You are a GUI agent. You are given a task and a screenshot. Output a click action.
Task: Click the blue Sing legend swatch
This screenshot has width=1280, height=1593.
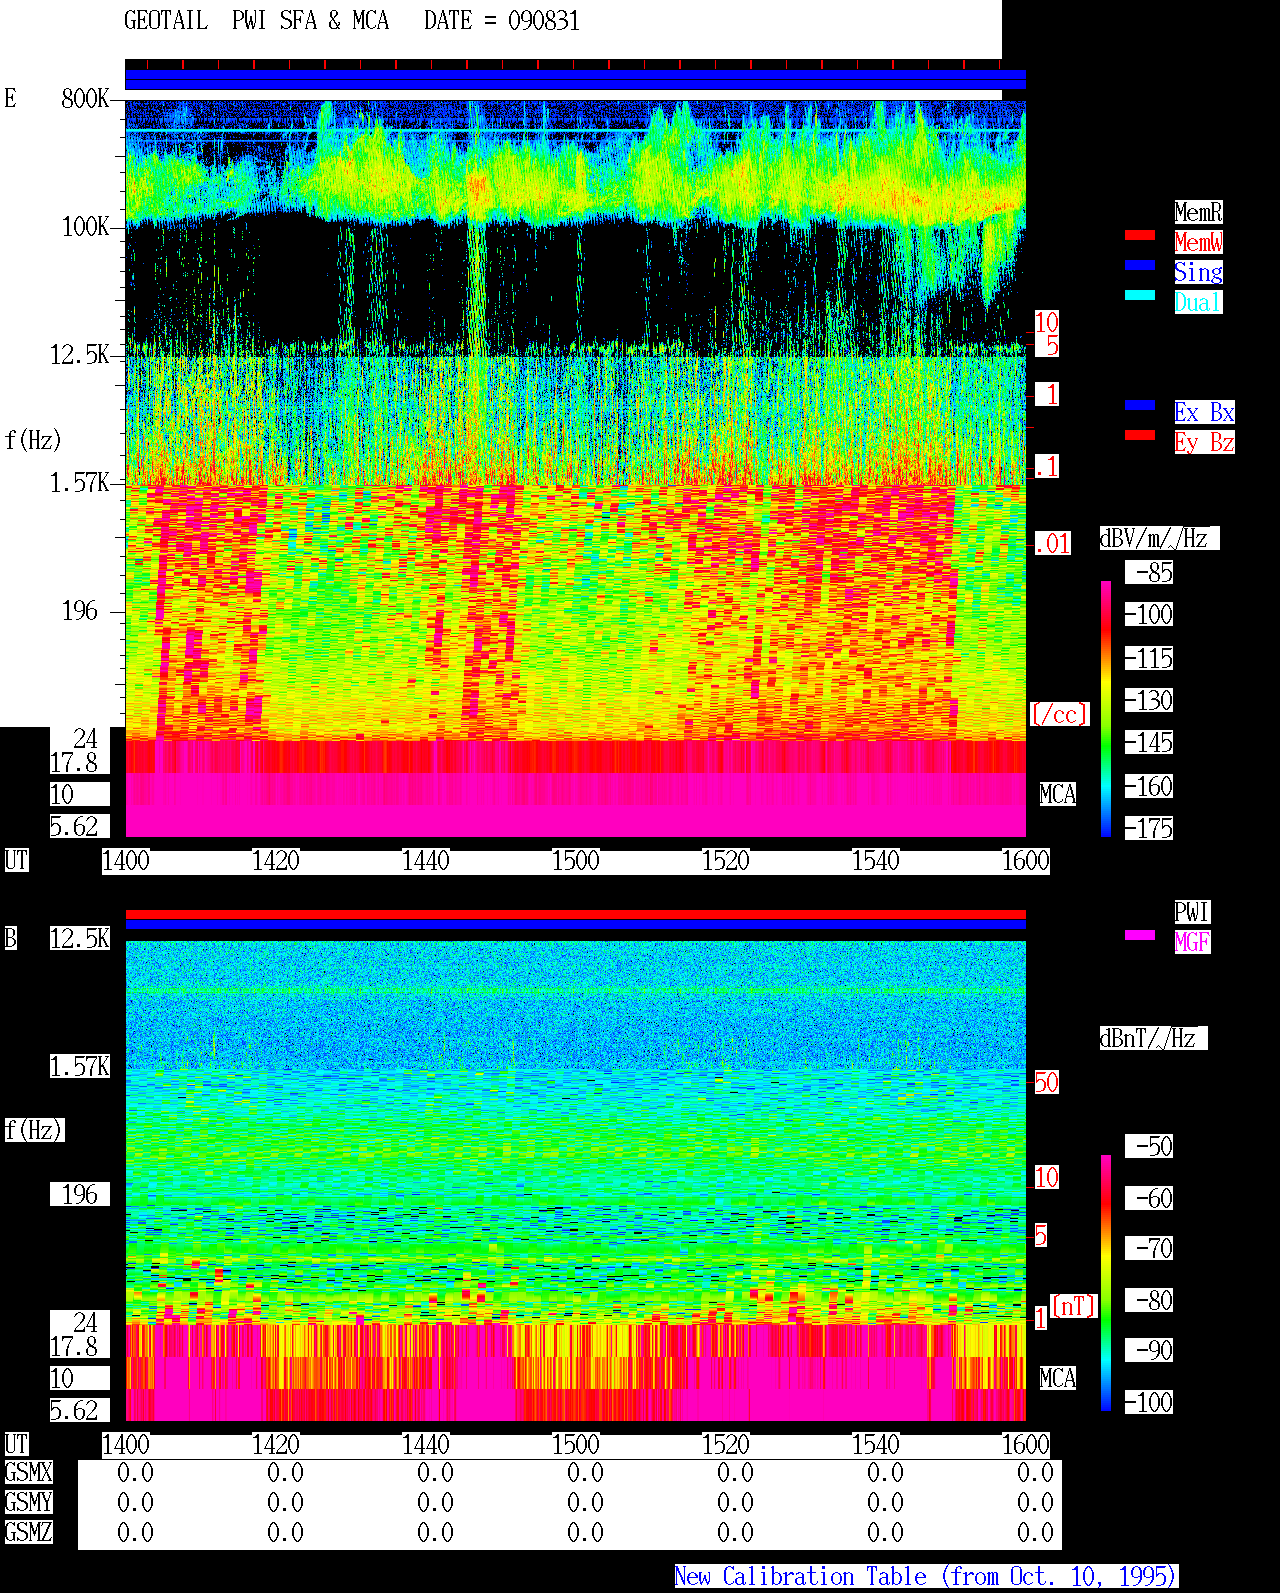click(x=1140, y=265)
